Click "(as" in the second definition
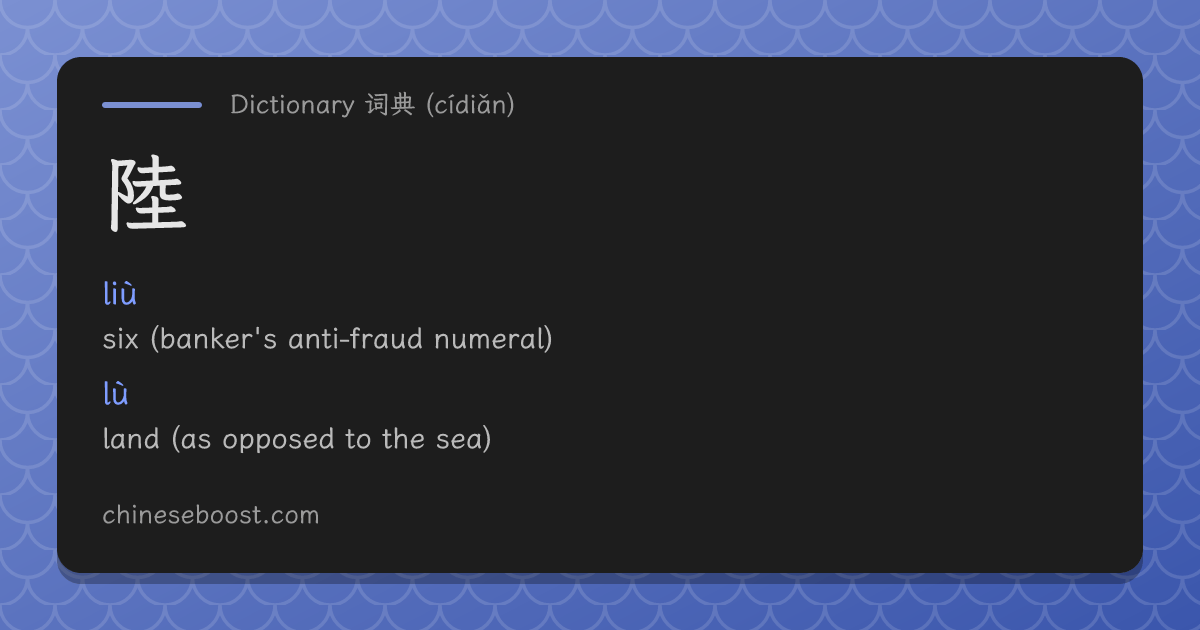This screenshot has height=630, width=1200. click(x=191, y=439)
